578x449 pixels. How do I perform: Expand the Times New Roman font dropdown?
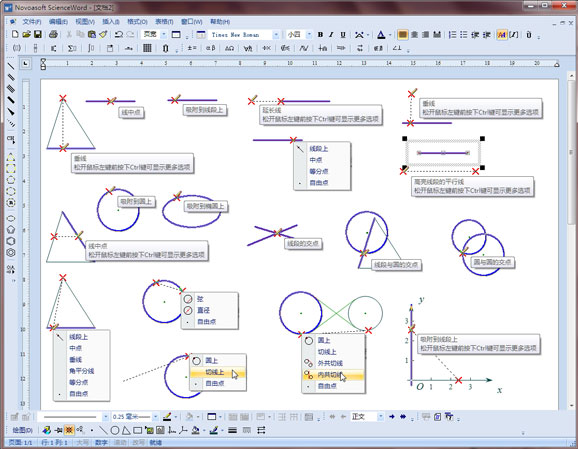pos(276,35)
